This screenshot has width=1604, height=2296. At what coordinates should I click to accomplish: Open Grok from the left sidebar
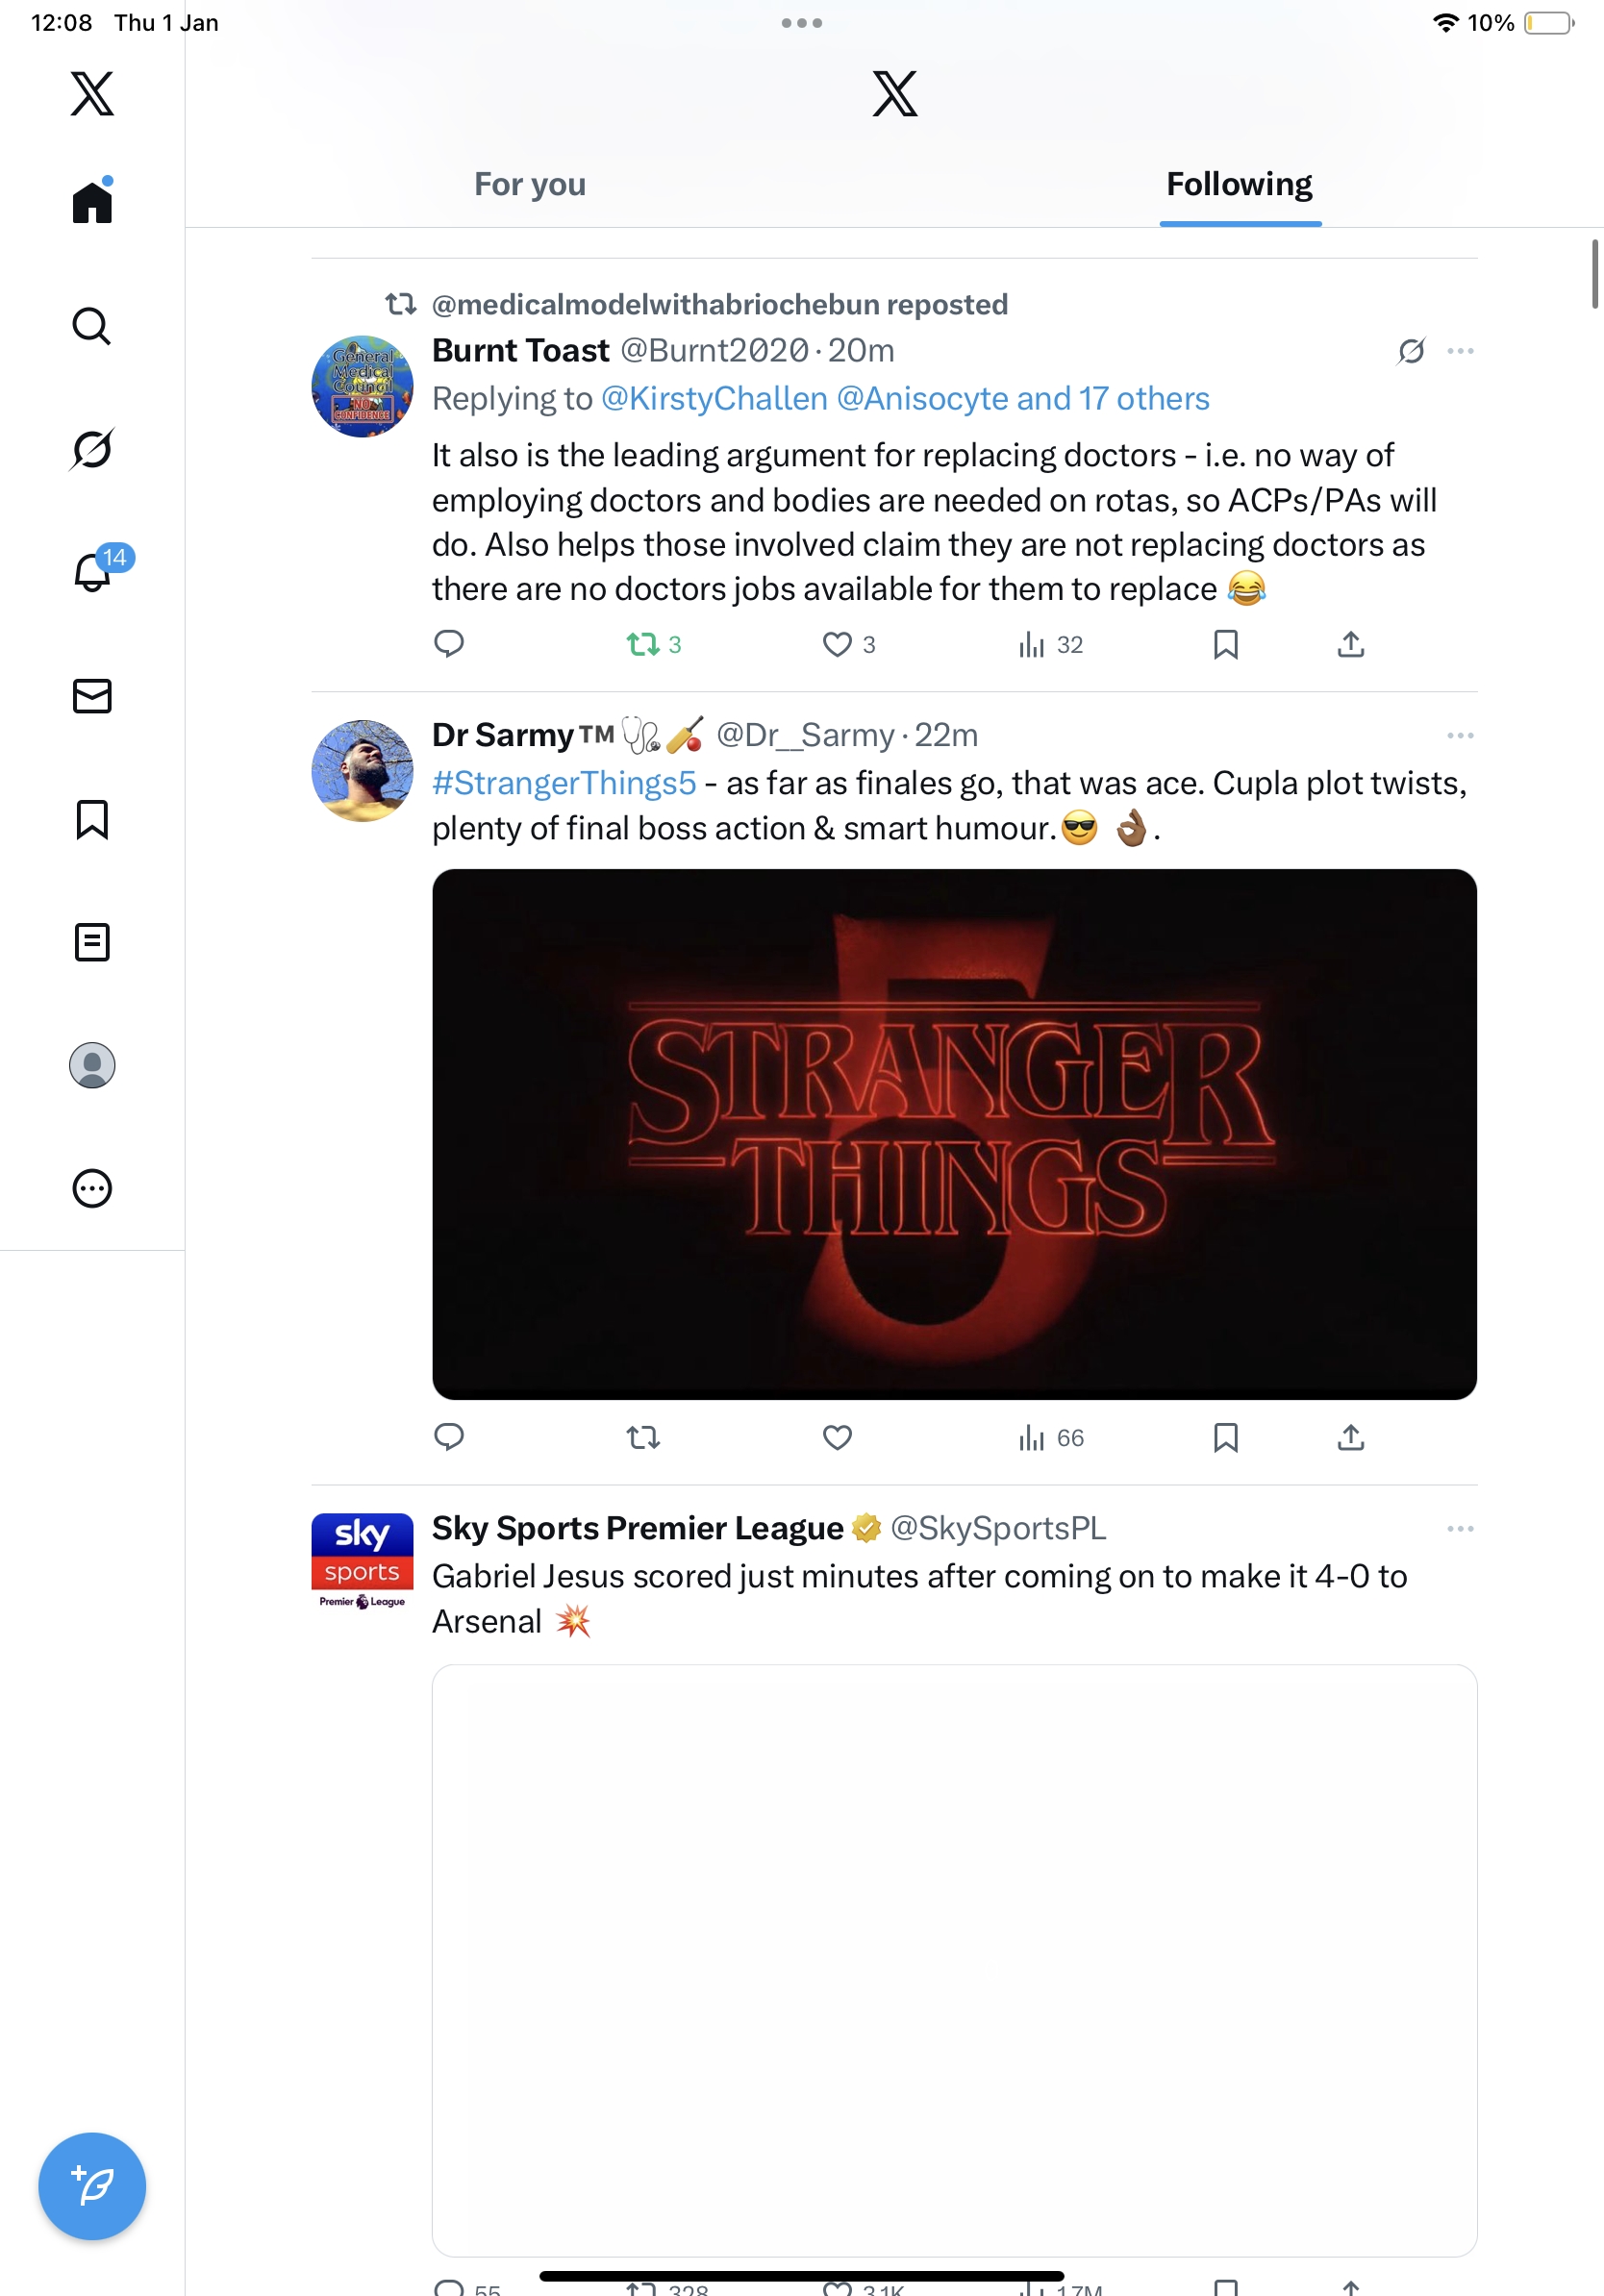coord(92,449)
